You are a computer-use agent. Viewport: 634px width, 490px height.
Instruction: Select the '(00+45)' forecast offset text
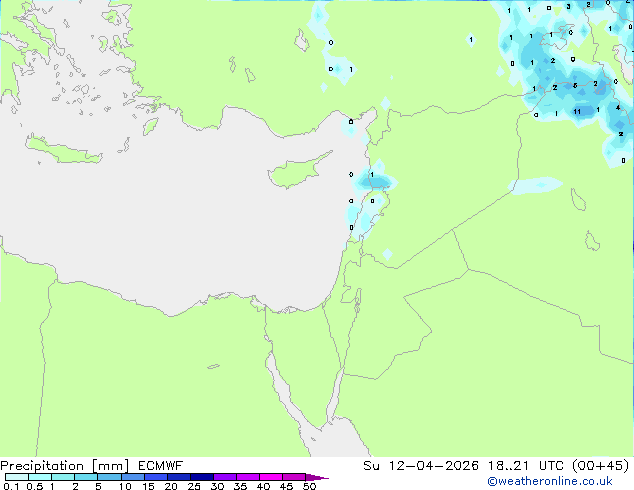pyautogui.click(x=601, y=466)
